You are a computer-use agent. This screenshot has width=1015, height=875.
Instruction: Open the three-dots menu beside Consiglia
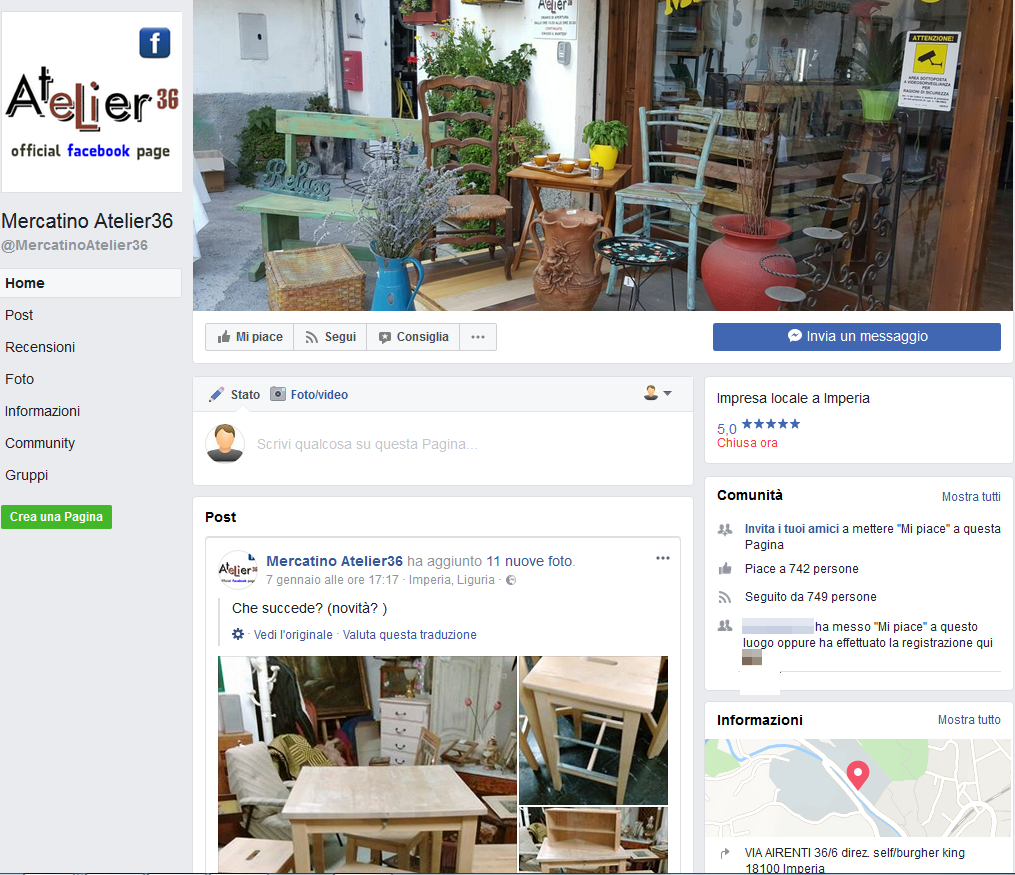pos(478,337)
